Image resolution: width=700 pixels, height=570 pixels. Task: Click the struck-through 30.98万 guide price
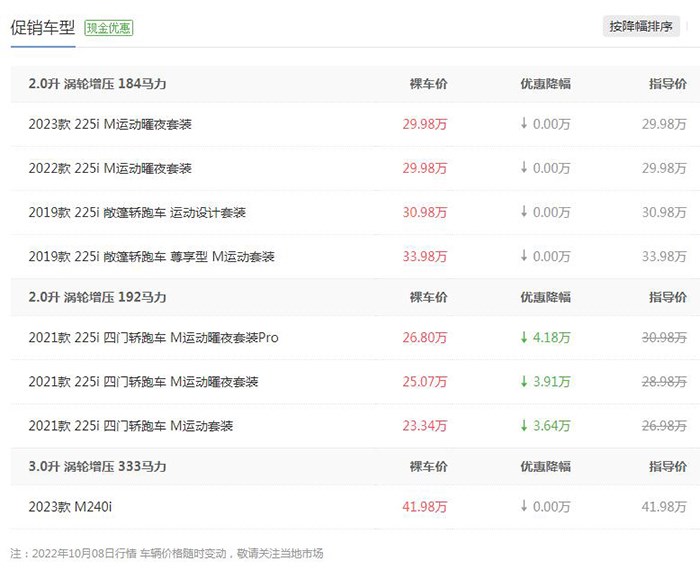pos(664,337)
